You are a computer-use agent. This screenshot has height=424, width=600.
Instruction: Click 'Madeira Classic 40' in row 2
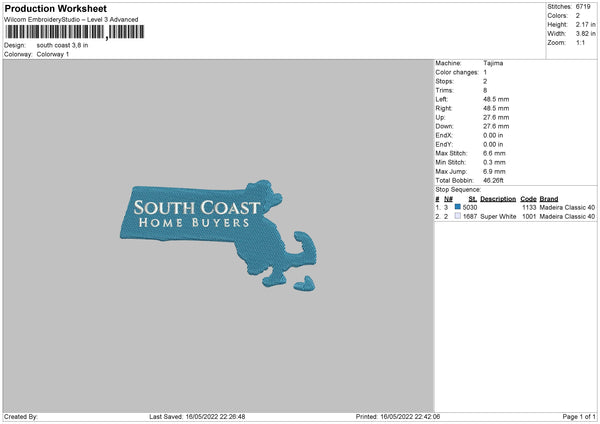[x=567, y=217]
